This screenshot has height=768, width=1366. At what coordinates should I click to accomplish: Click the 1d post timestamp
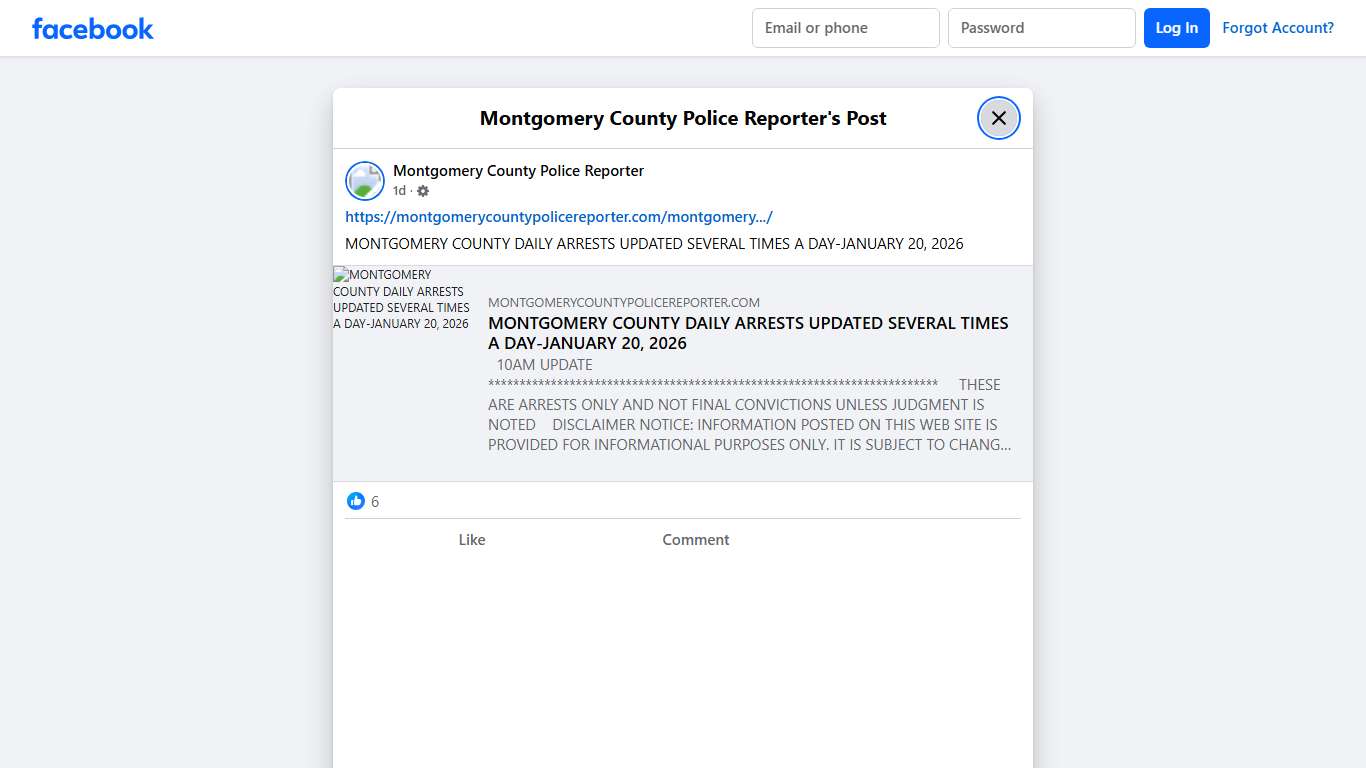pos(397,190)
